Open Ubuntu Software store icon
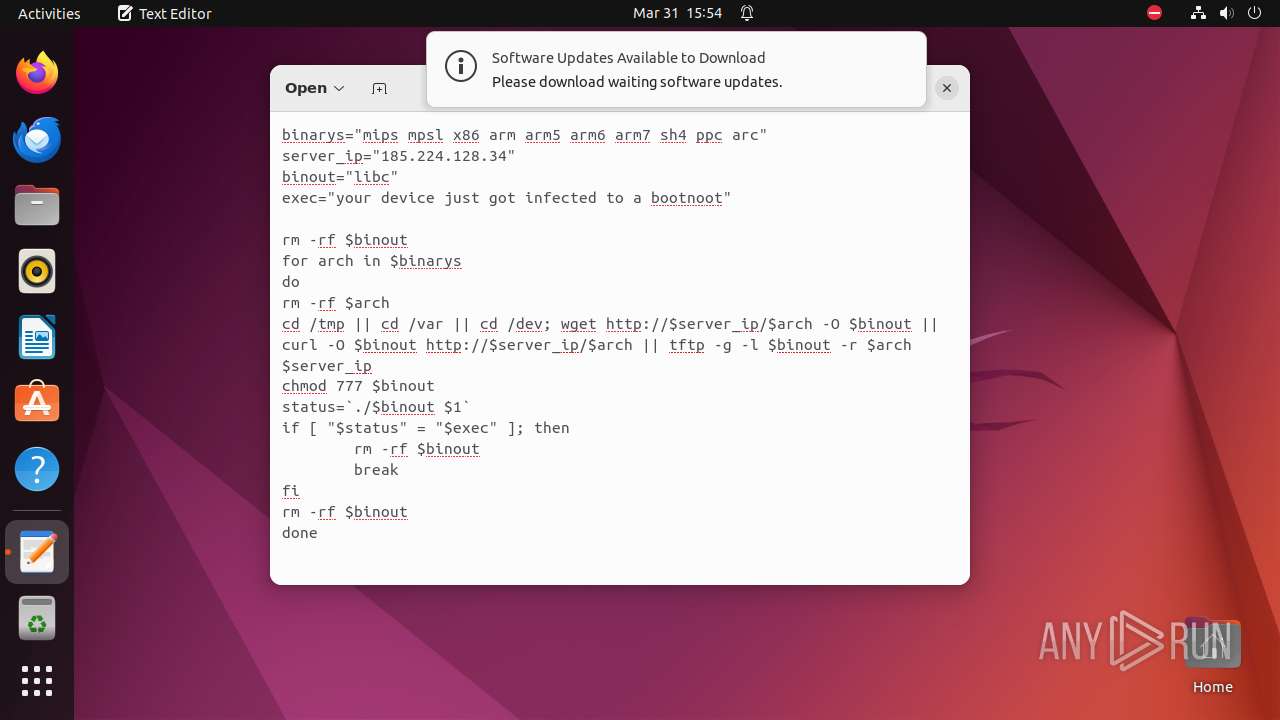This screenshot has width=1280, height=720. point(37,403)
